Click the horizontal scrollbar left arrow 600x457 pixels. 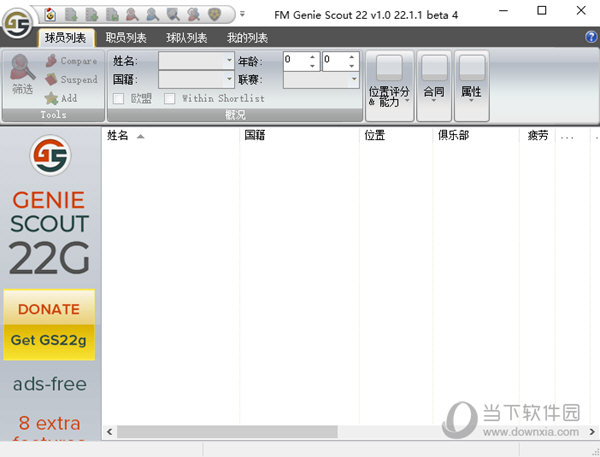point(109,432)
